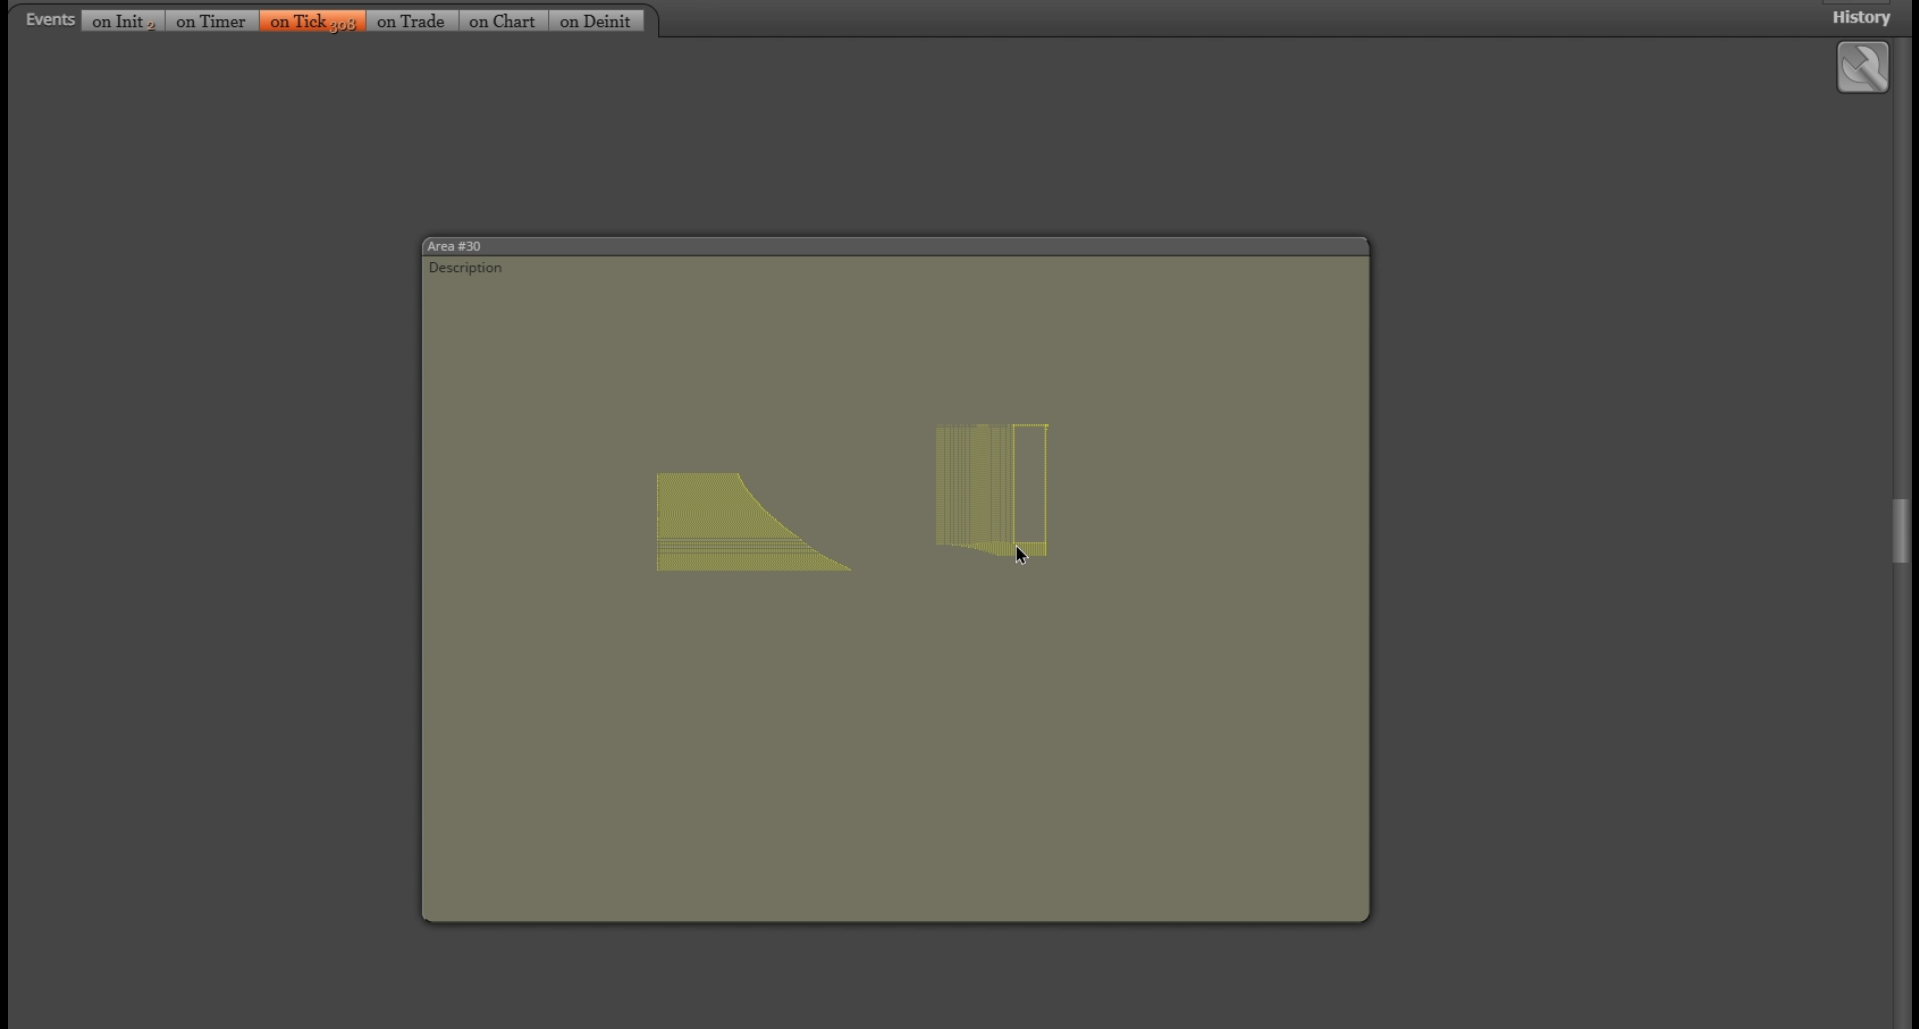This screenshot has width=1919, height=1029.
Task: Click the outlined front yellow rectangle
Action: pos(1030,484)
